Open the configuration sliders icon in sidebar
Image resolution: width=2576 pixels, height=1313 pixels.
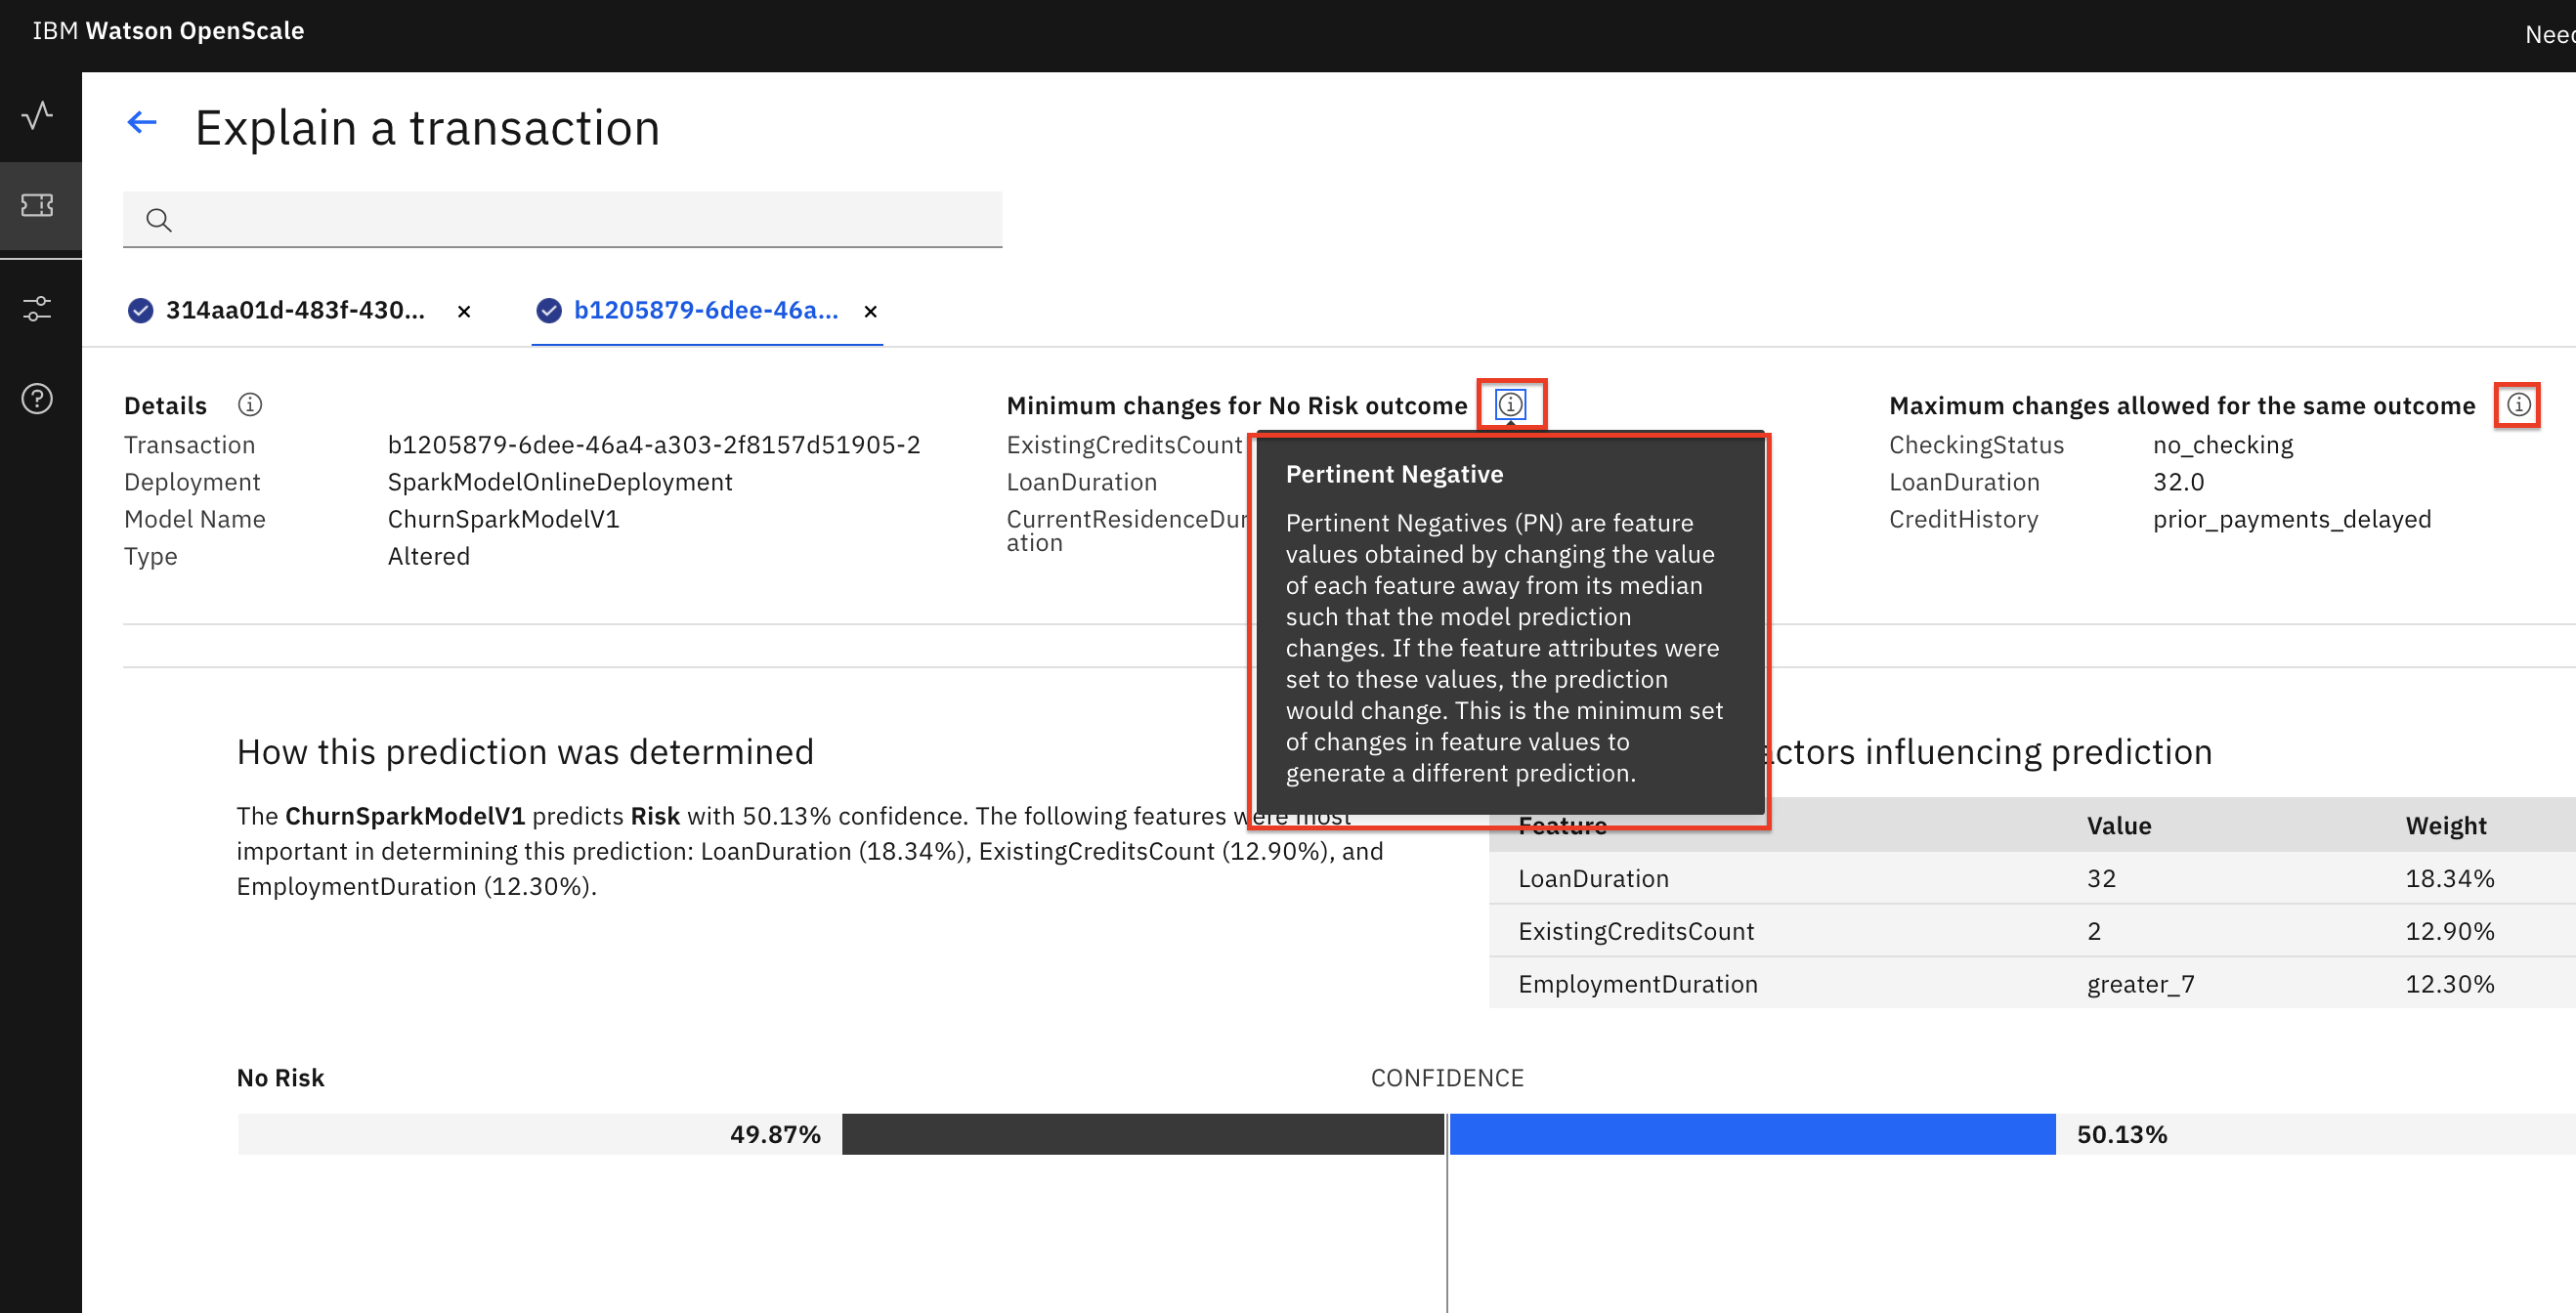click(38, 308)
